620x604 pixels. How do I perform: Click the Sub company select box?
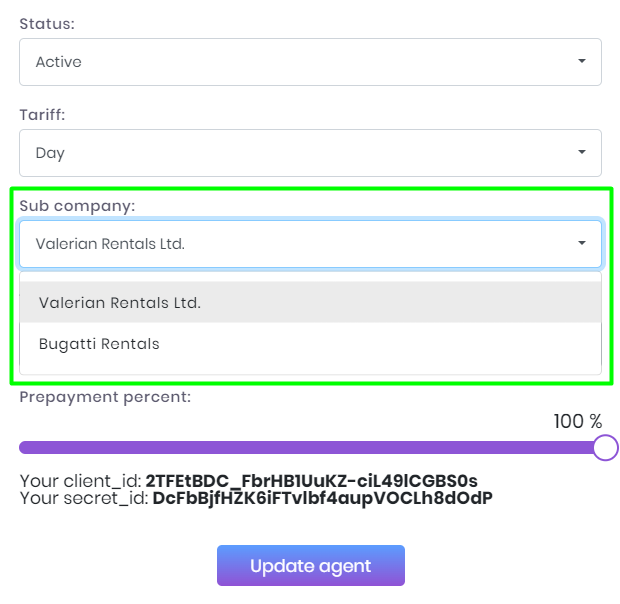(x=300, y=244)
